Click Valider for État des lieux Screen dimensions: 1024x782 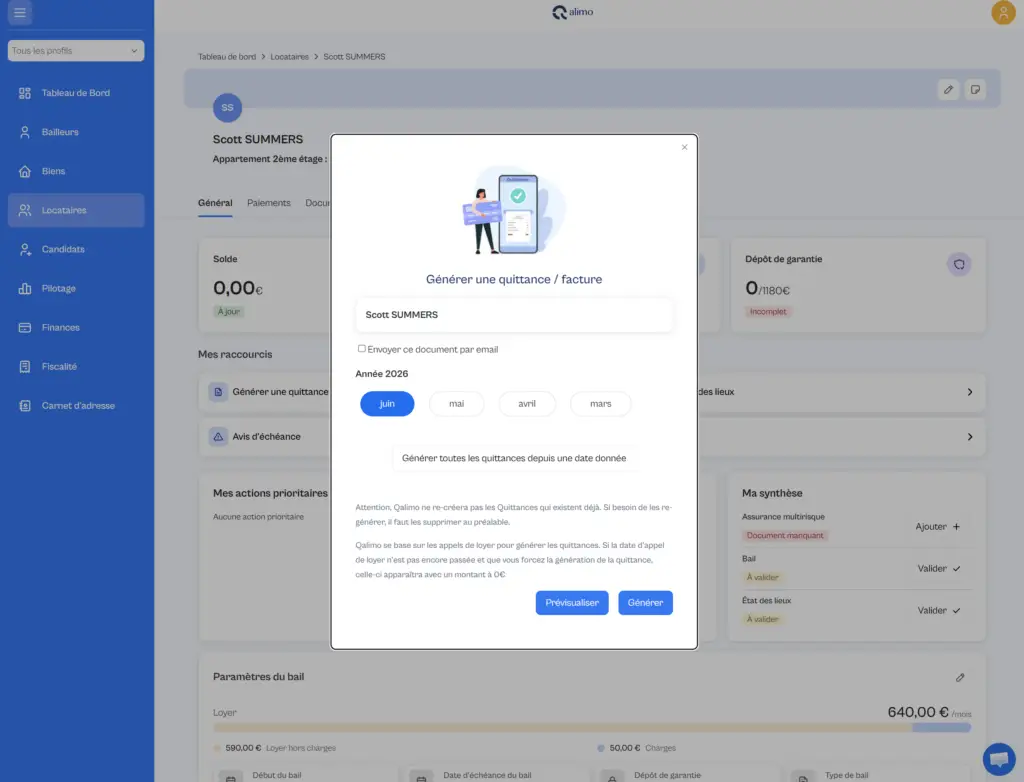coord(939,610)
